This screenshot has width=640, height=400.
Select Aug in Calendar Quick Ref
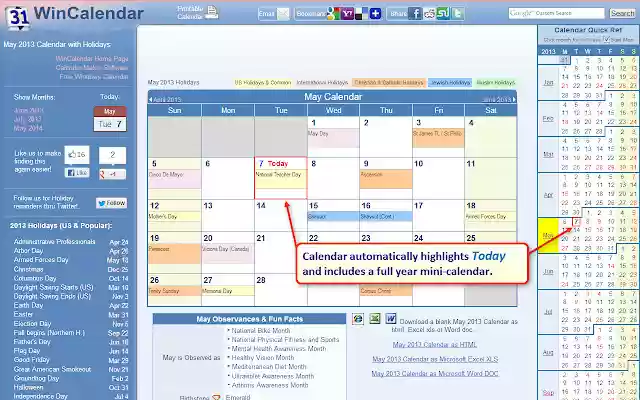tap(548, 352)
